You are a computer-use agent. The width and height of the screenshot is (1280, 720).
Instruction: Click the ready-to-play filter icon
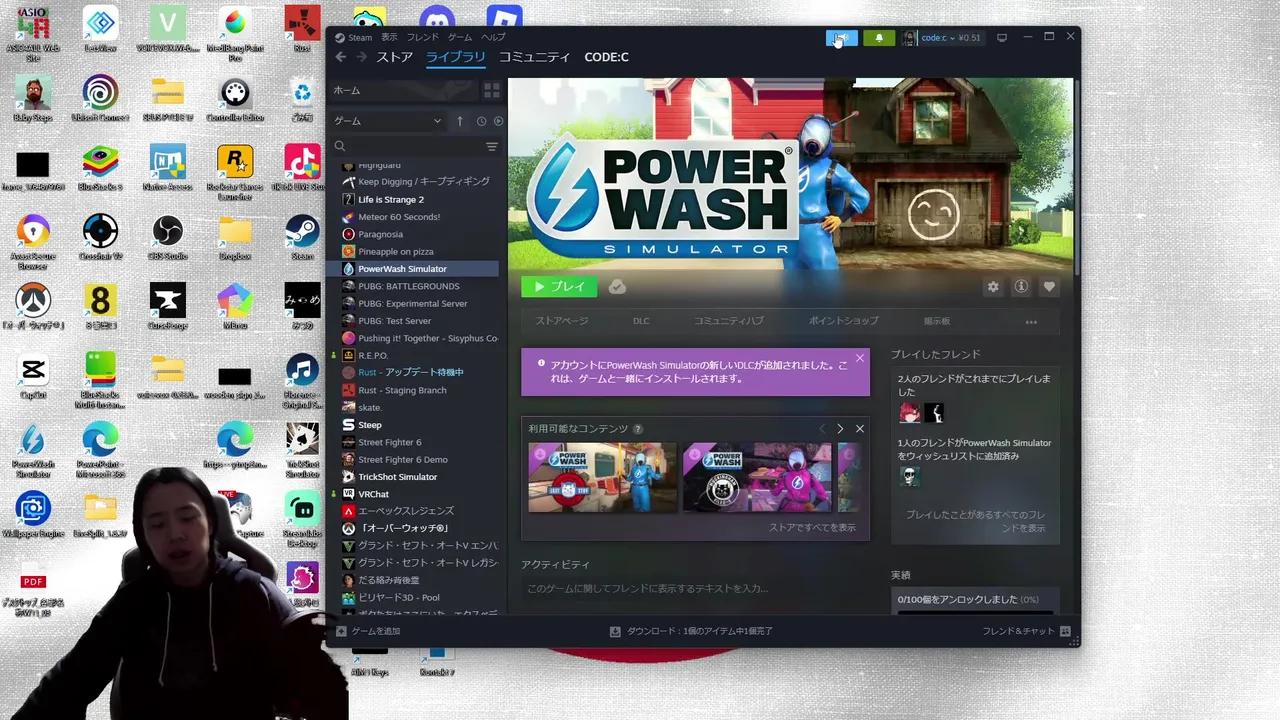498,121
